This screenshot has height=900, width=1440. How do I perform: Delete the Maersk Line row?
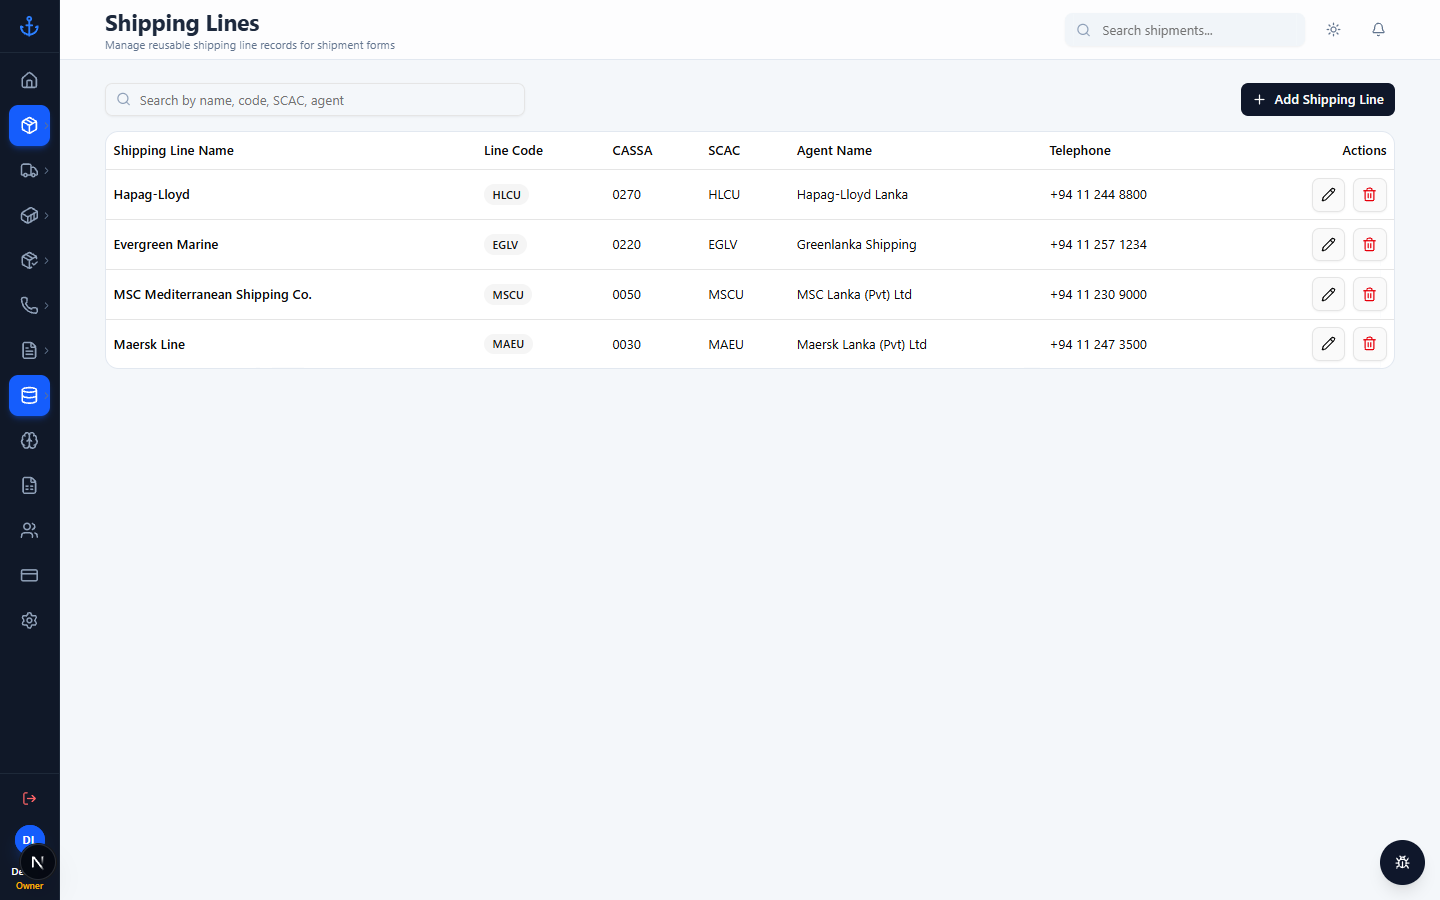(1369, 344)
